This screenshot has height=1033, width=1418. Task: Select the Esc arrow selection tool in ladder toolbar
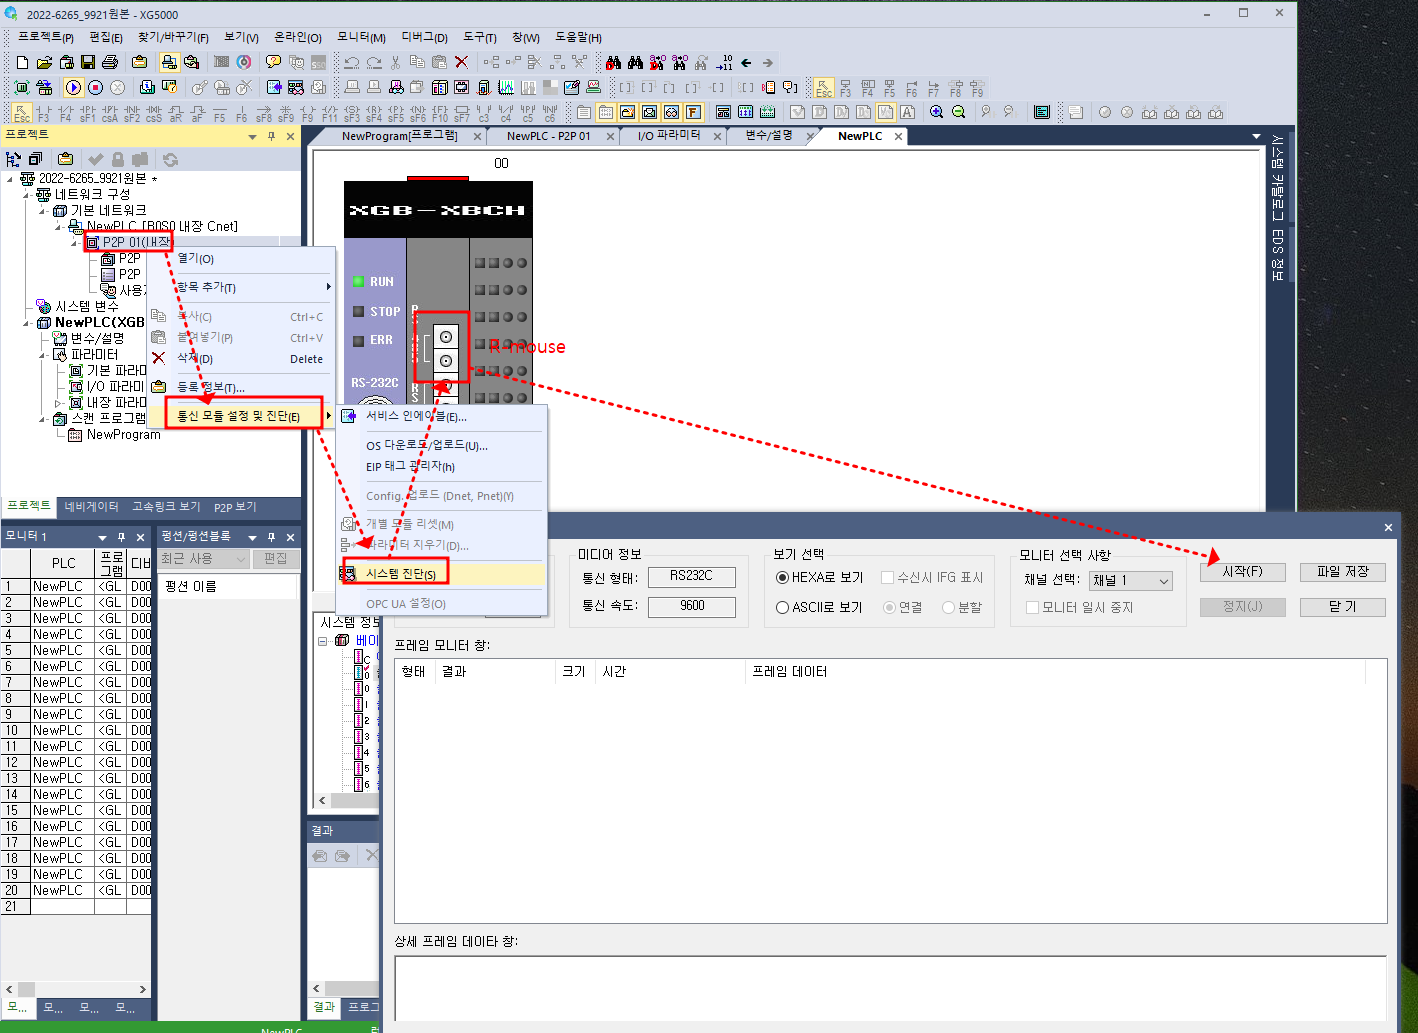21,113
